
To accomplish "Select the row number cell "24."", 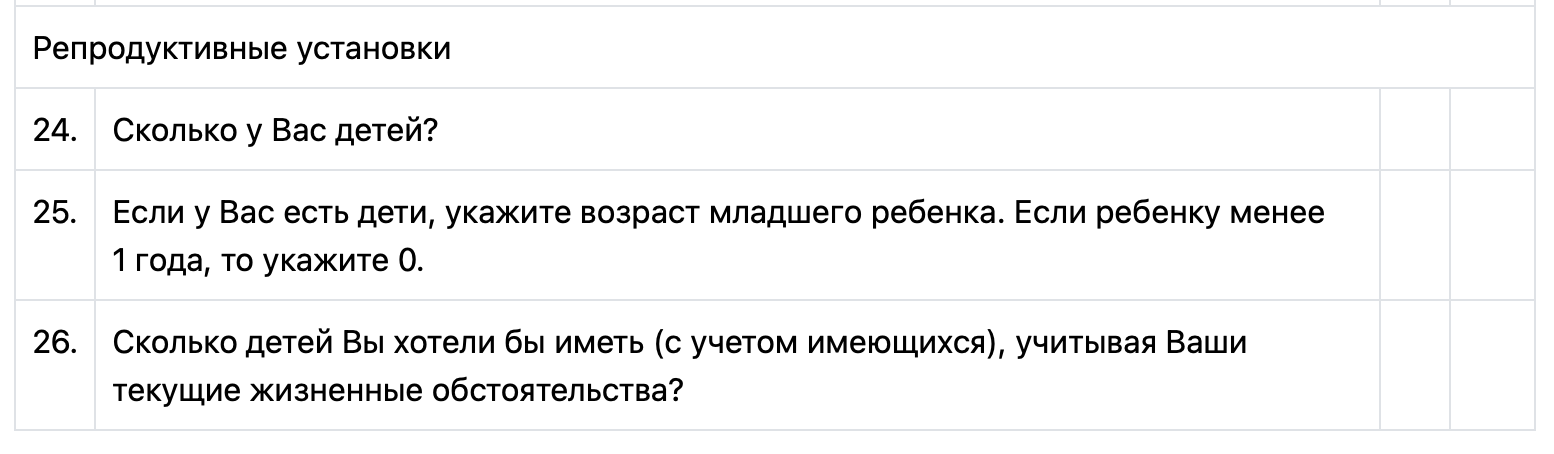I will coord(55,130).
